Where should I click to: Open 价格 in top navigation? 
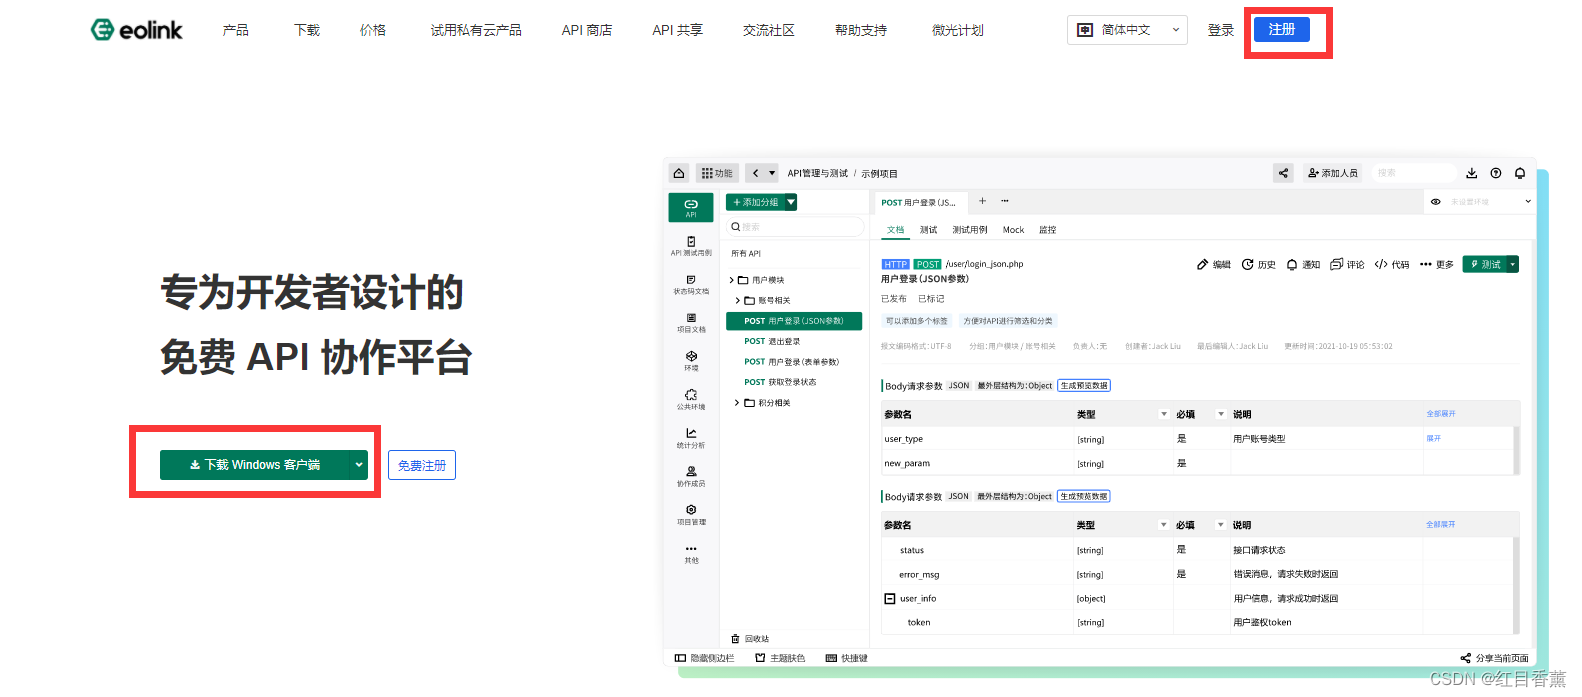click(x=373, y=30)
